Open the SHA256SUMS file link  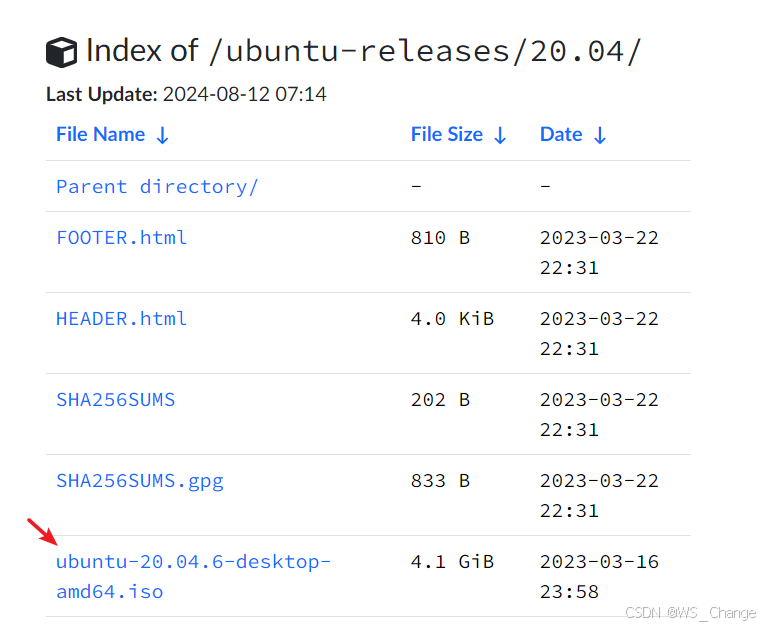click(x=116, y=400)
